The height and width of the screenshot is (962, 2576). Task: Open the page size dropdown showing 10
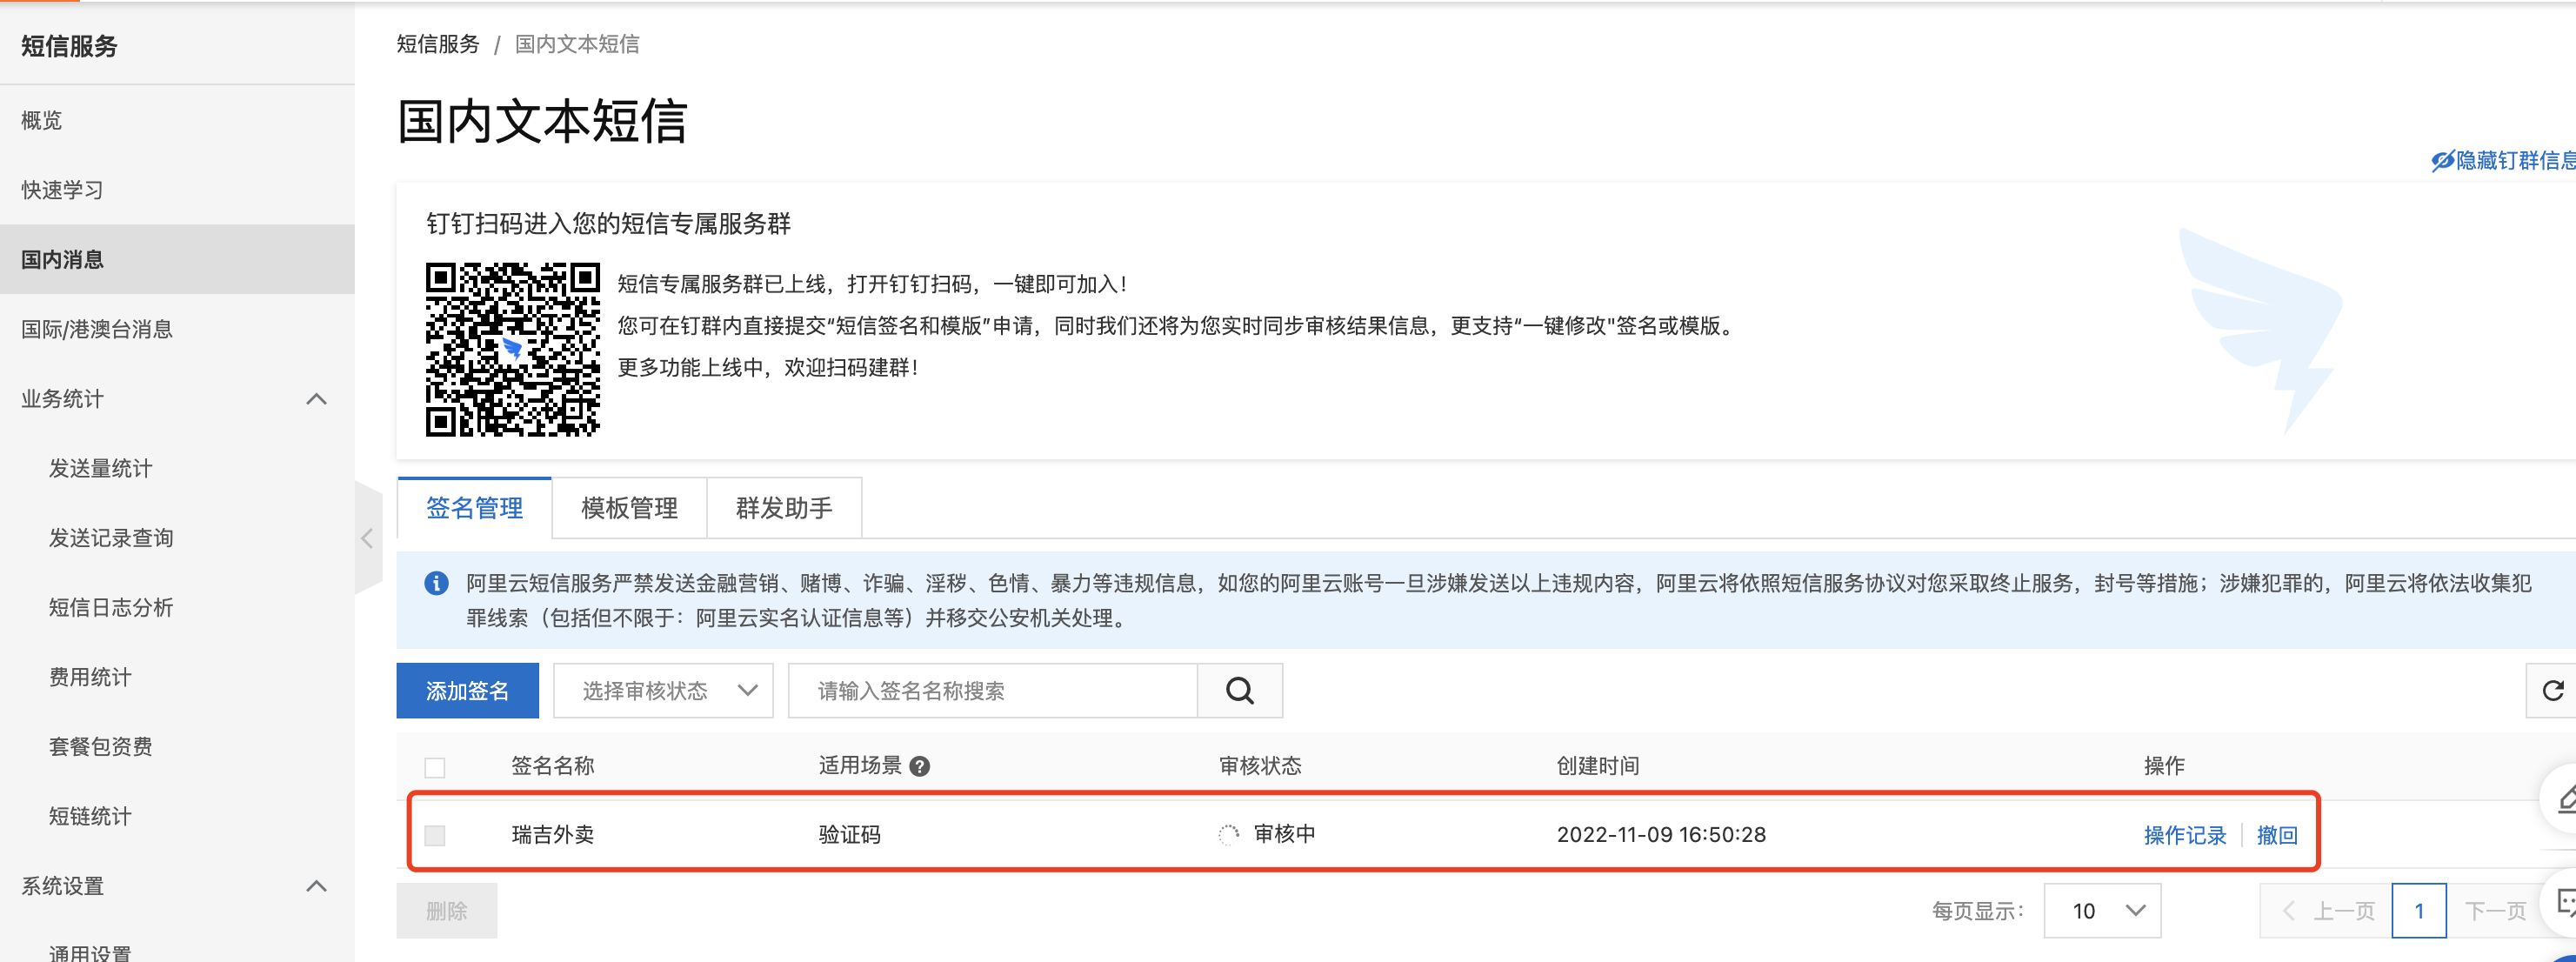[2102, 910]
